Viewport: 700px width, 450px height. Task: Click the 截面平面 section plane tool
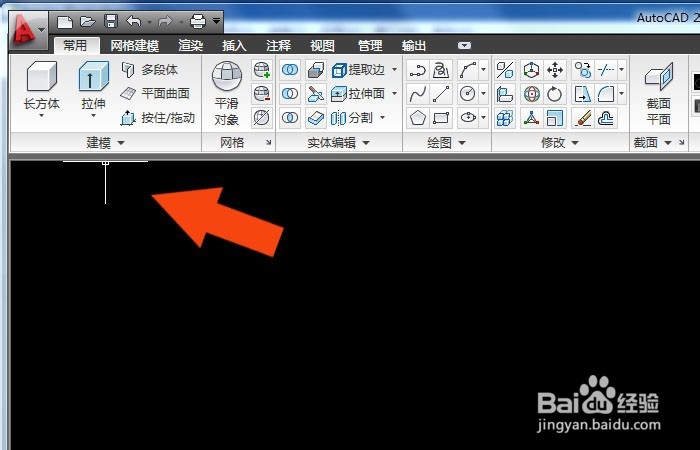(659, 94)
